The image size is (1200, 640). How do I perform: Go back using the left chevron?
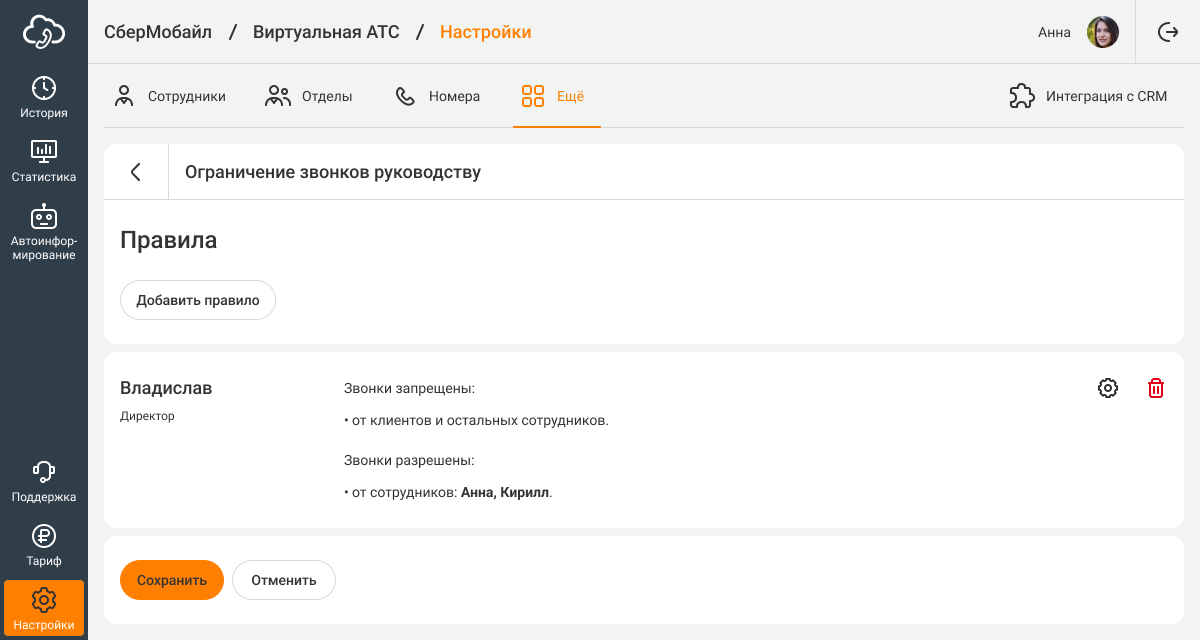click(x=136, y=172)
